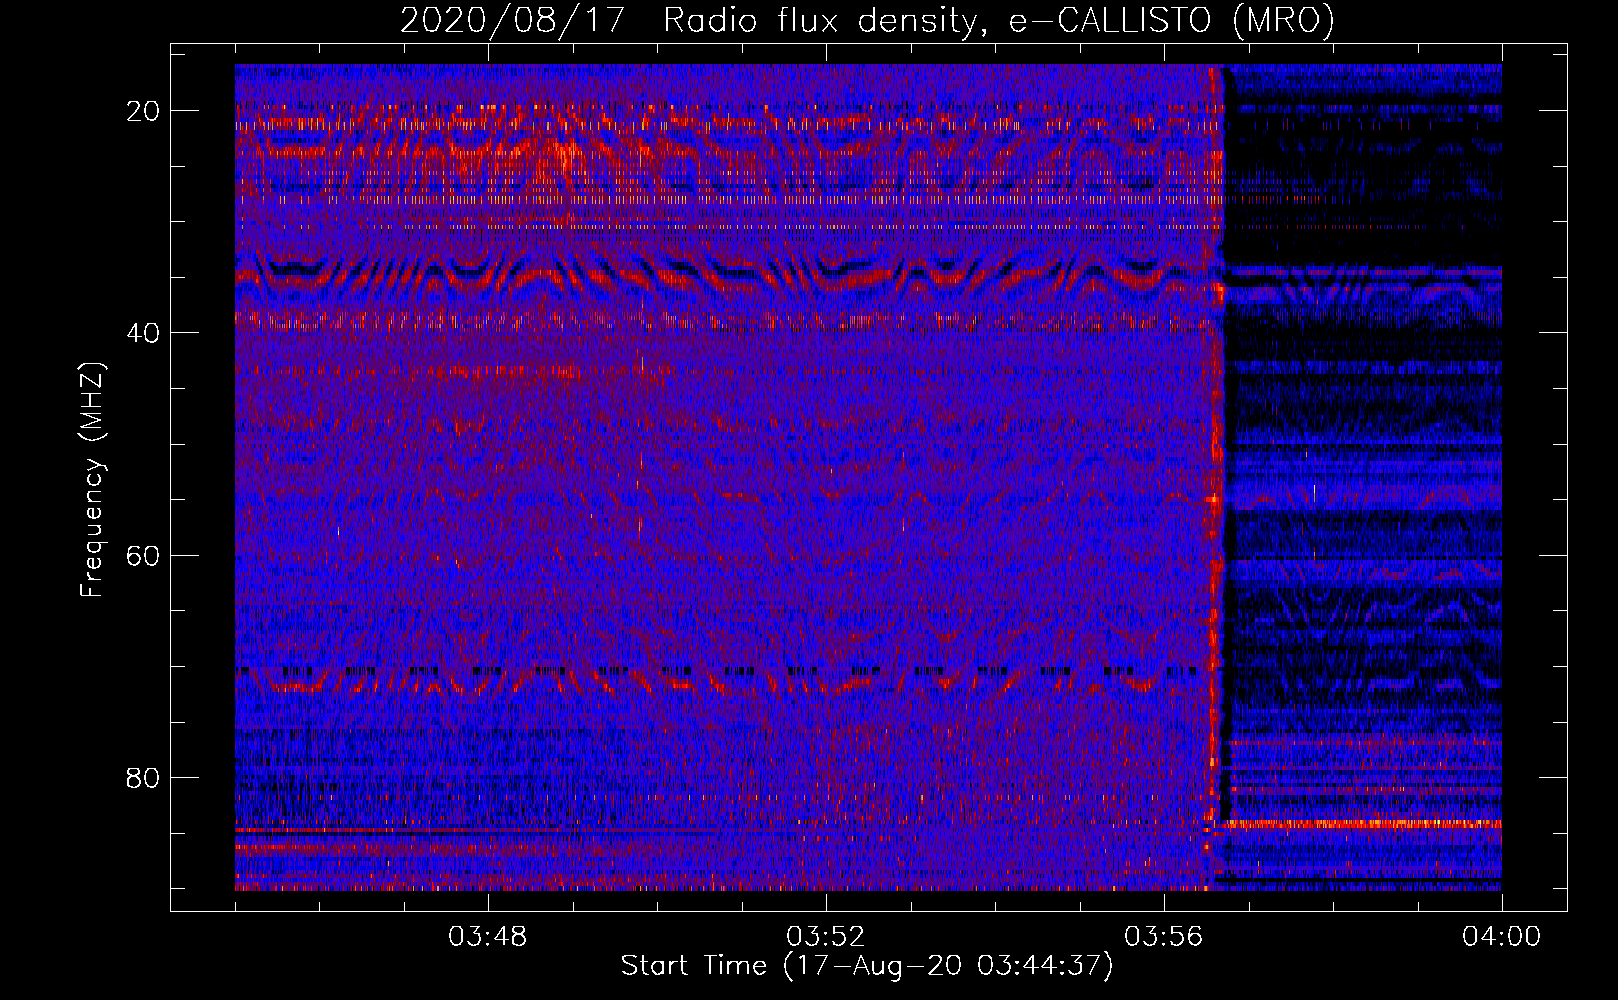Image resolution: width=1618 pixels, height=1000 pixels.
Task: Click the "60" frequency tick label
Action: [143, 555]
